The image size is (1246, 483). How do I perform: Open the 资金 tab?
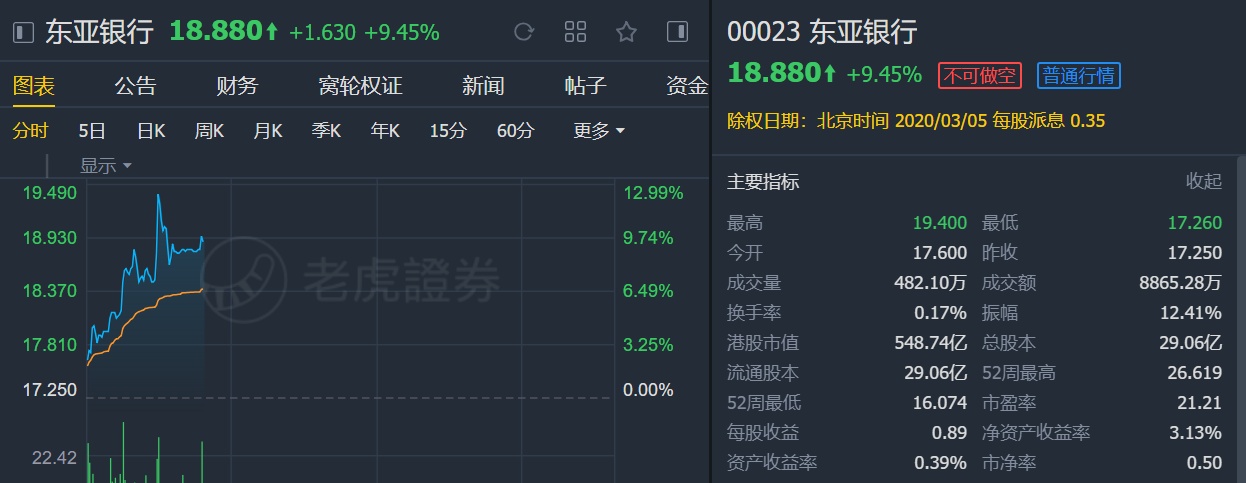pyautogui.click(x=687, y=86)
